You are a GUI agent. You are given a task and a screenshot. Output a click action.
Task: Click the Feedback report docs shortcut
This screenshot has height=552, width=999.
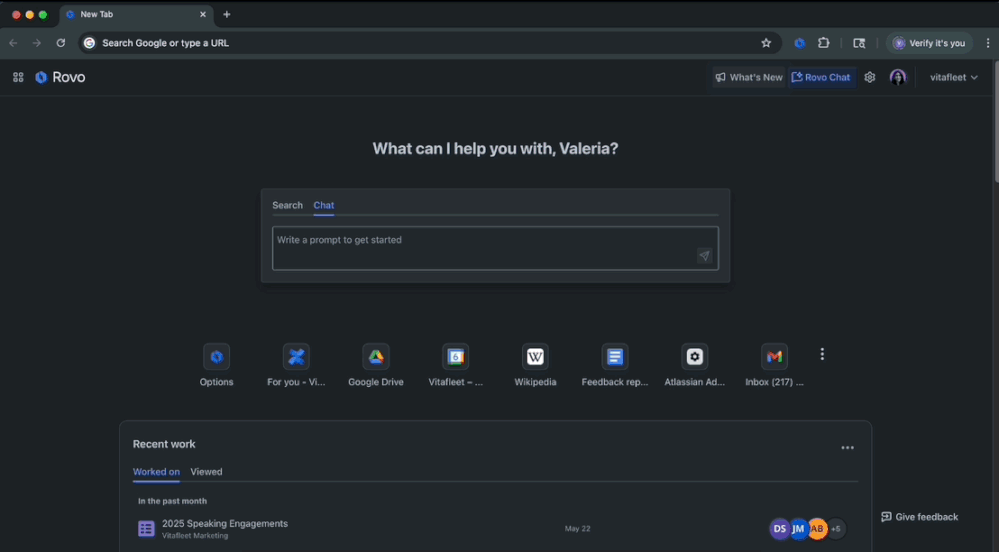(x=615, y=357)
